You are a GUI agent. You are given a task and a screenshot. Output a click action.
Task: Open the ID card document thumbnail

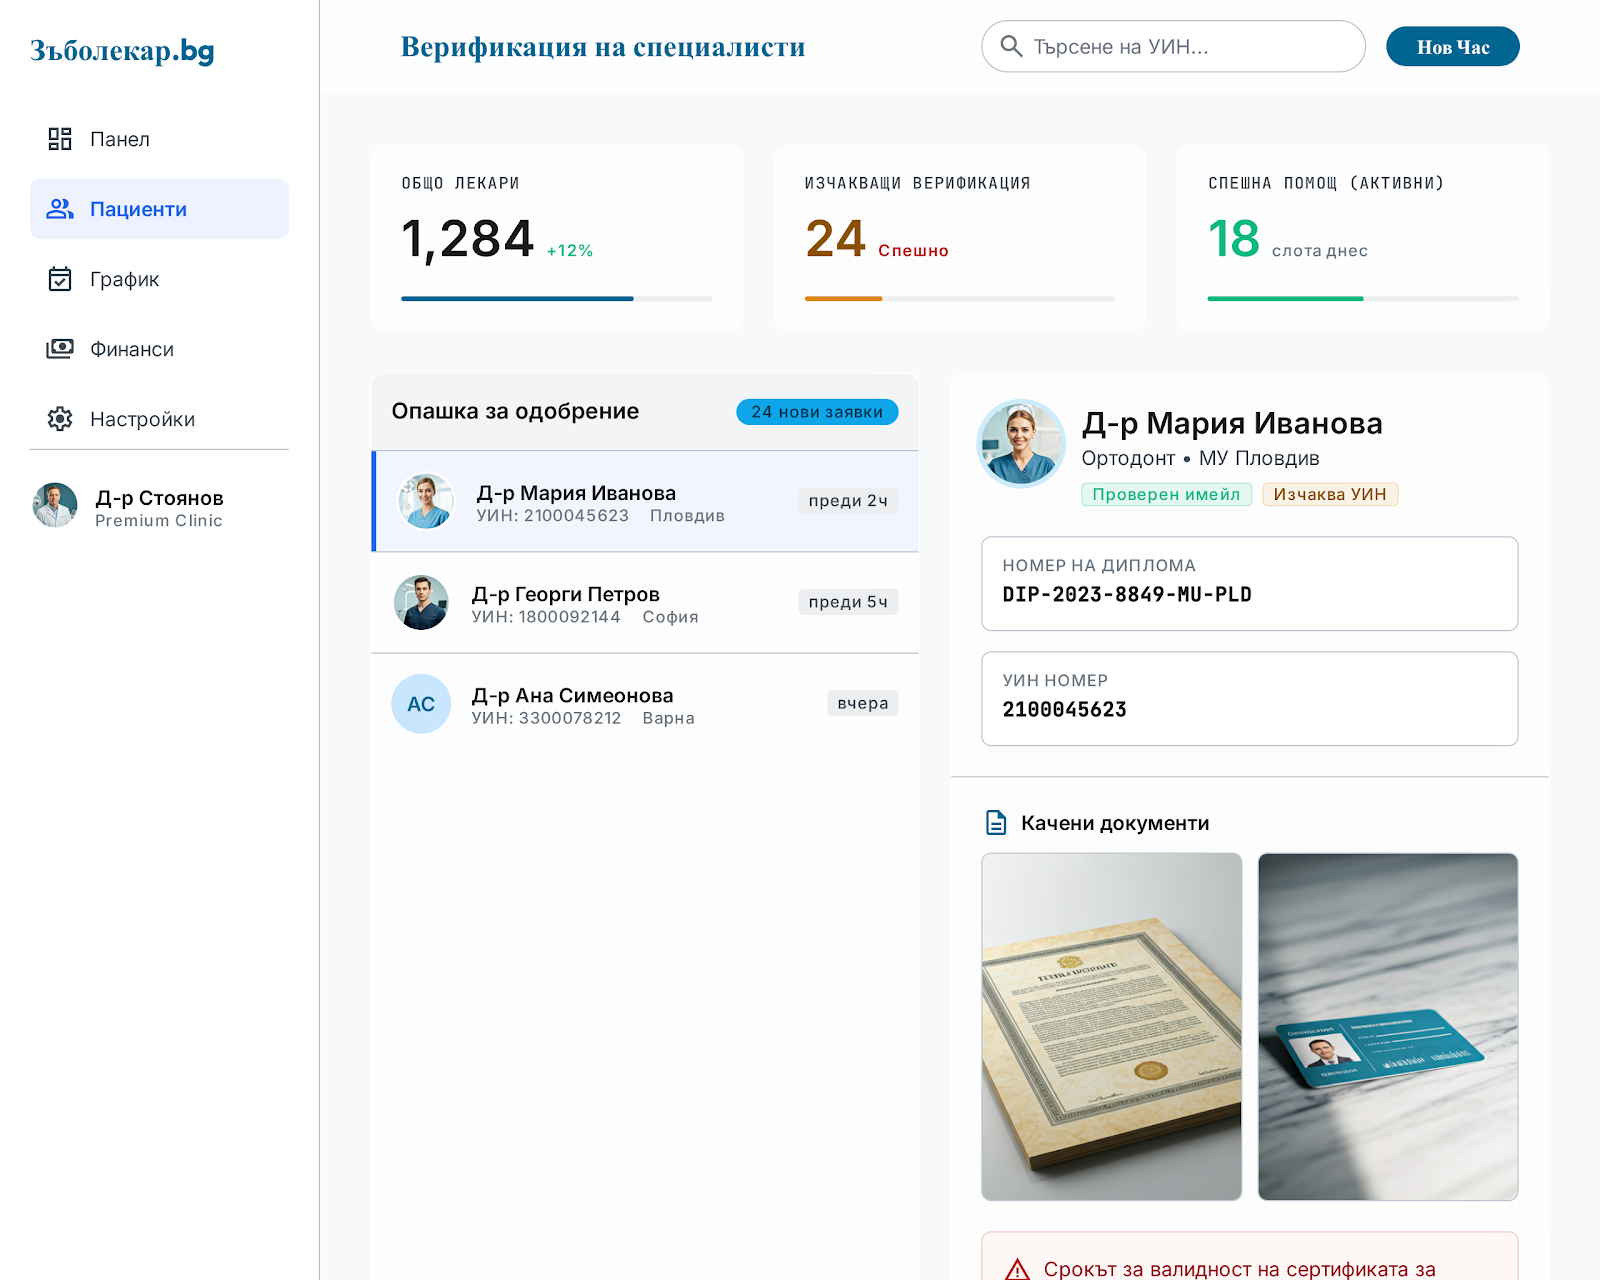[x=1388, y=1027]
